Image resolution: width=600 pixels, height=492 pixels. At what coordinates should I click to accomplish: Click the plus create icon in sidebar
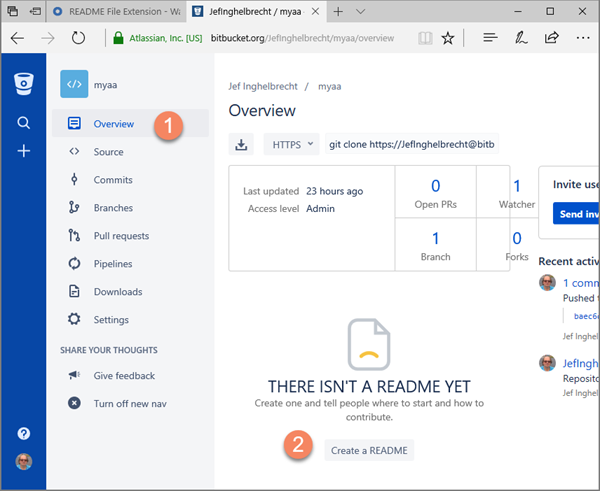pos(24,151)
